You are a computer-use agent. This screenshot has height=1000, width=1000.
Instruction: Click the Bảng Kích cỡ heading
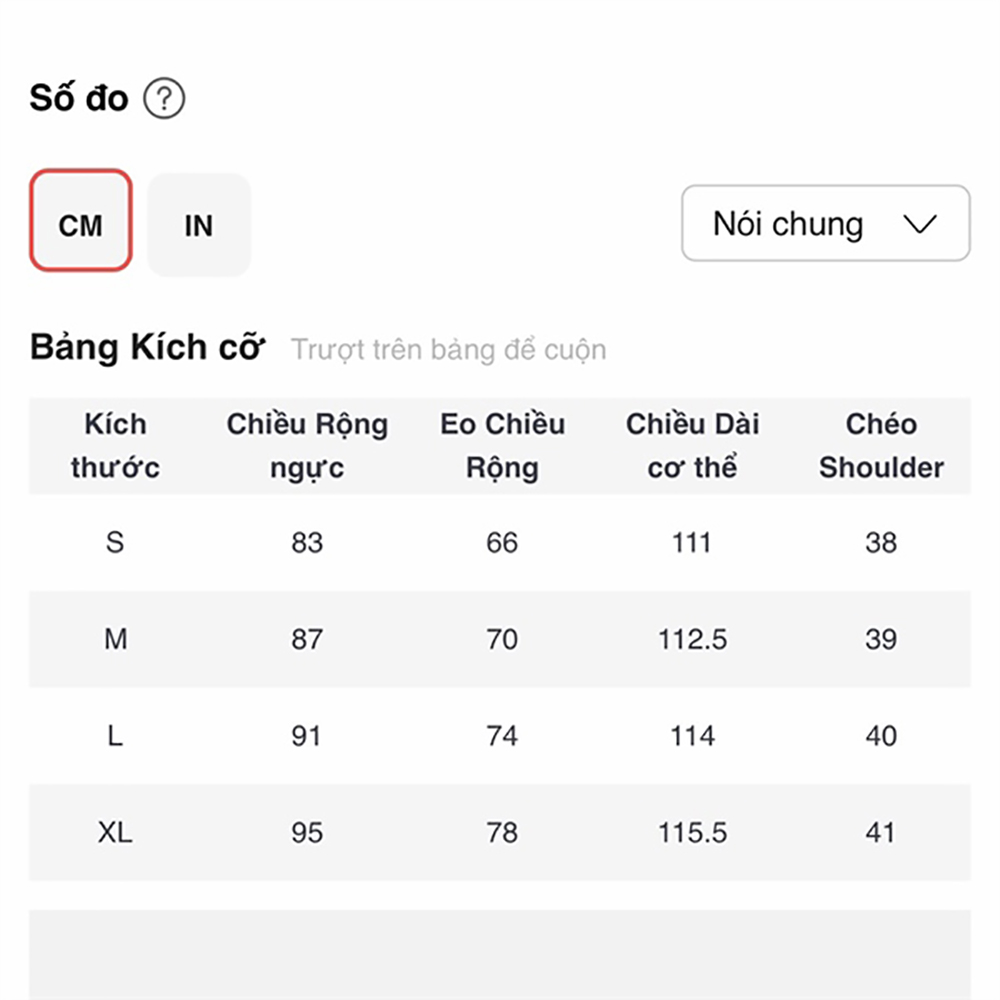pyautogui.click(x=147, y=348)
